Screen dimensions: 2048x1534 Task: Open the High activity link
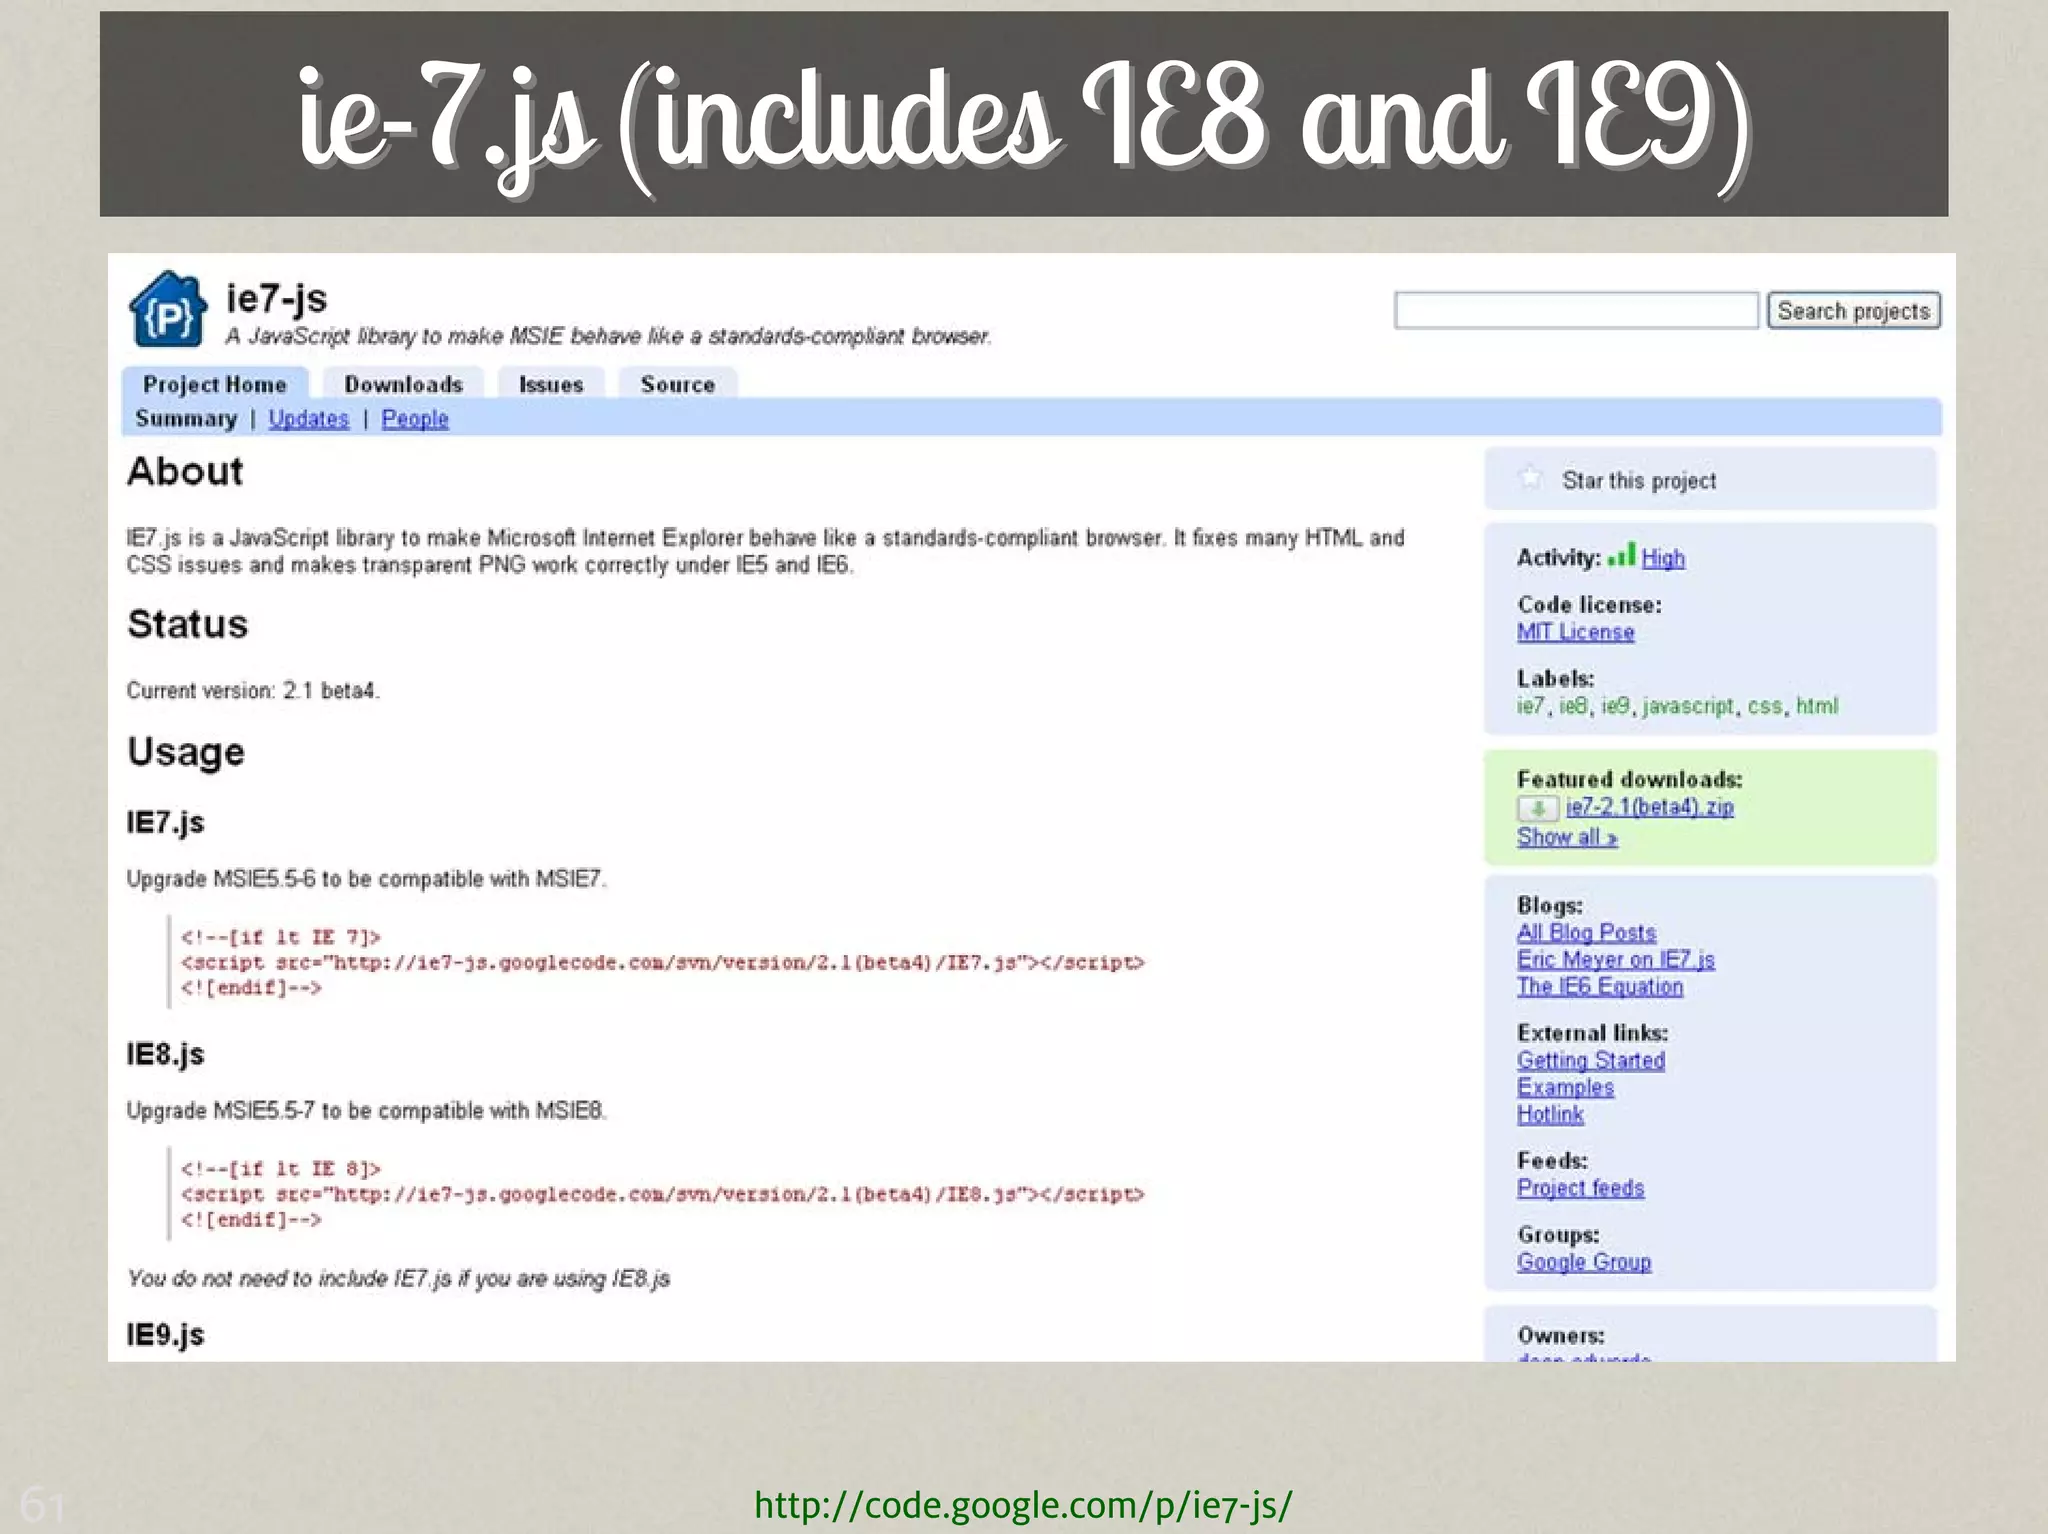coord(1663,558)
